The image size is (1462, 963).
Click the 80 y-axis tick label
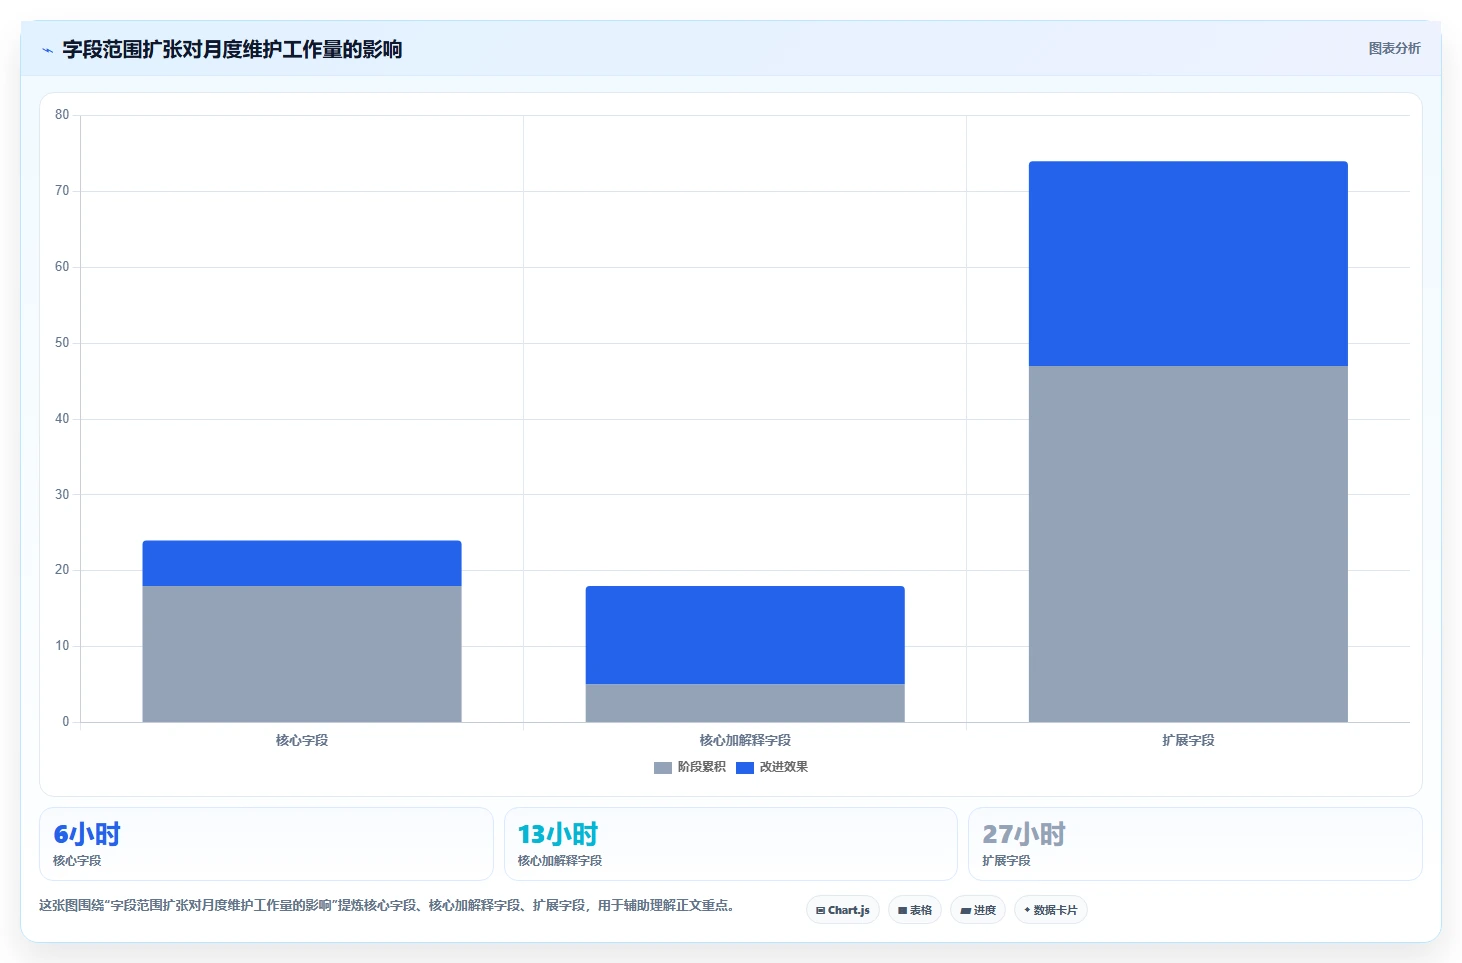[x=62, y=115]
